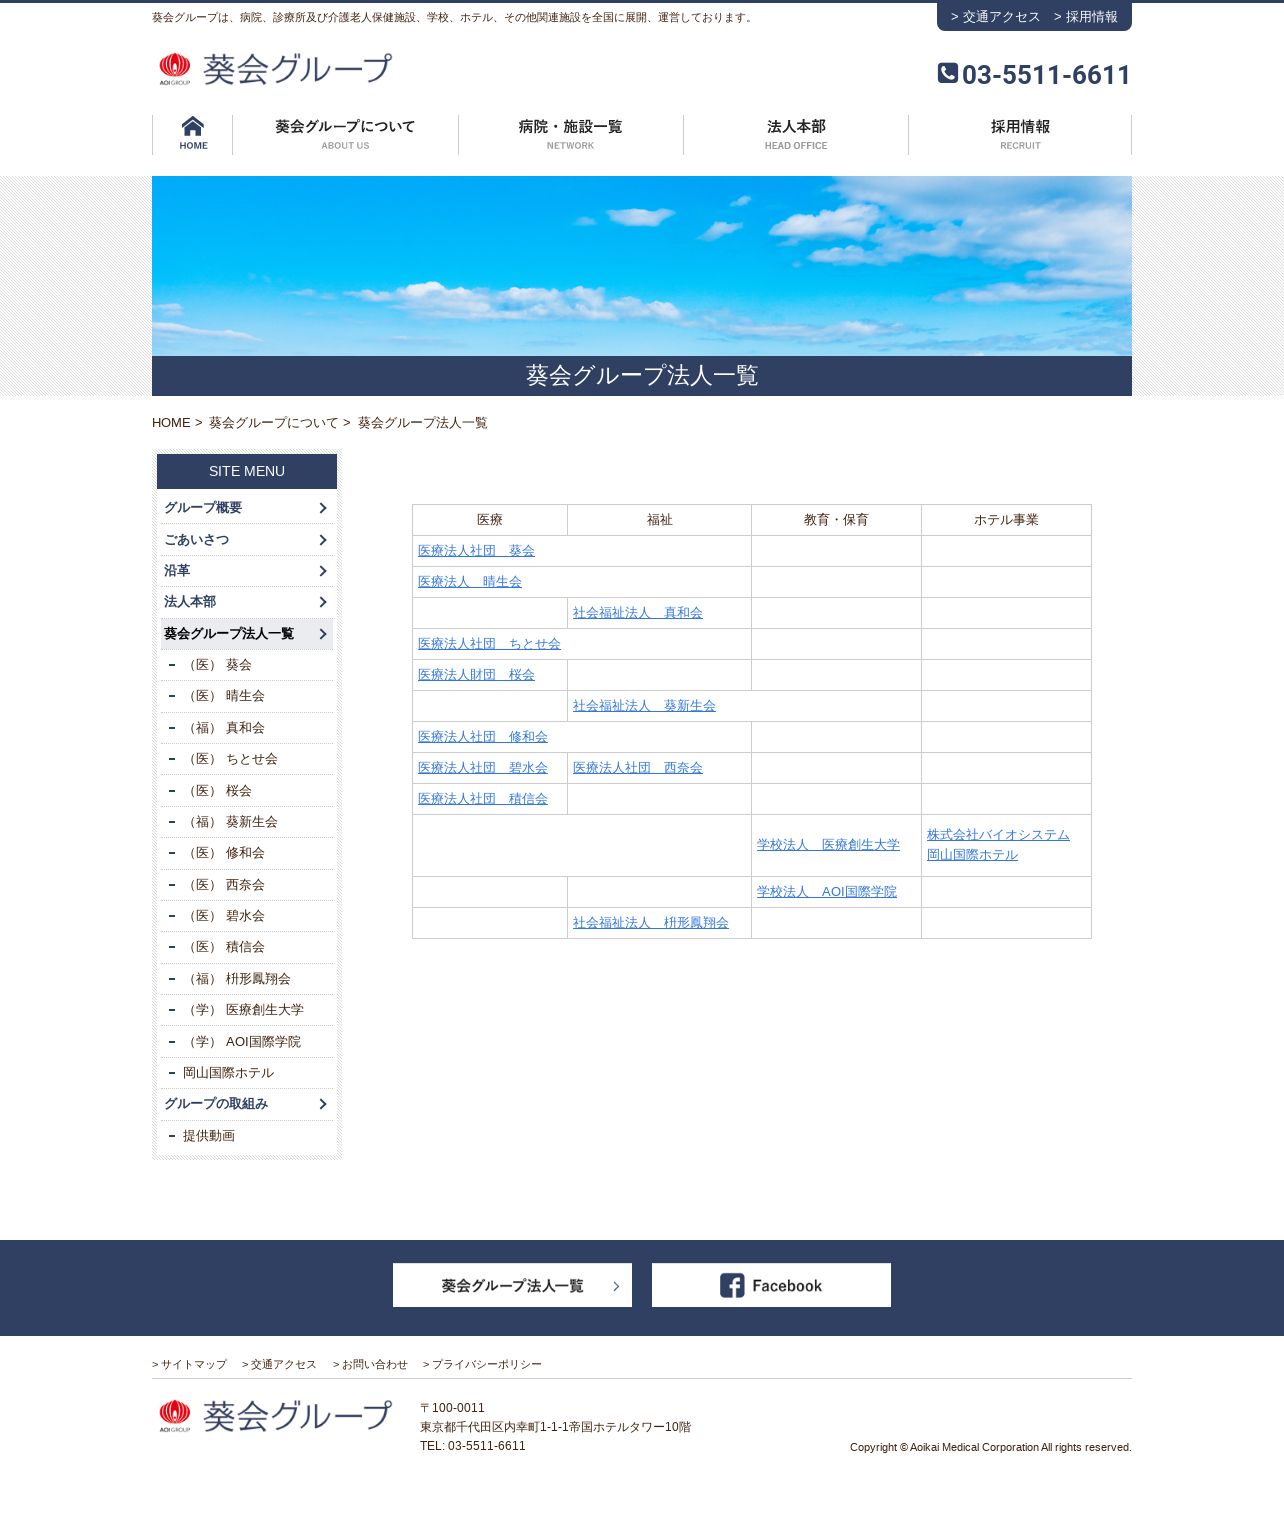Click 医療法人社団 ちとせ会 table link
The image size is (1284, 1513).
pyautogui.click(x=489, y=644)
